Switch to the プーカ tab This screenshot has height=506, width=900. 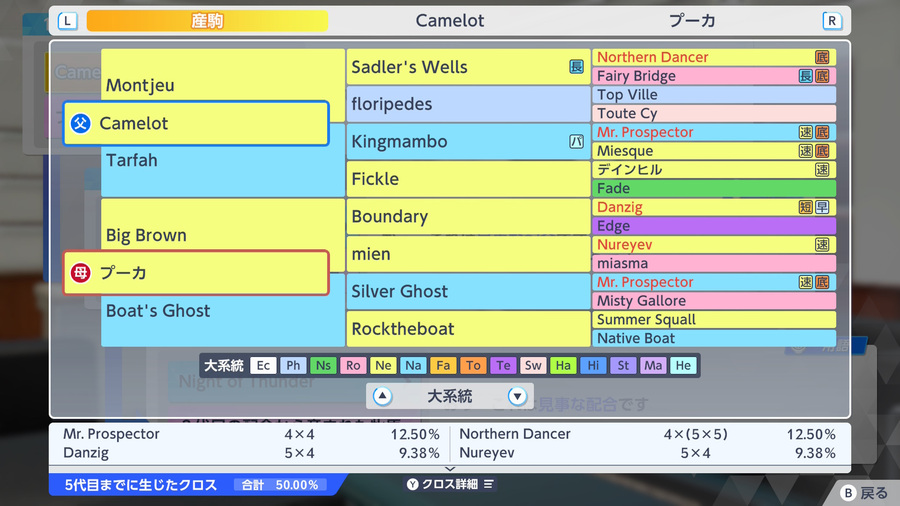click(x=692, y=21)
